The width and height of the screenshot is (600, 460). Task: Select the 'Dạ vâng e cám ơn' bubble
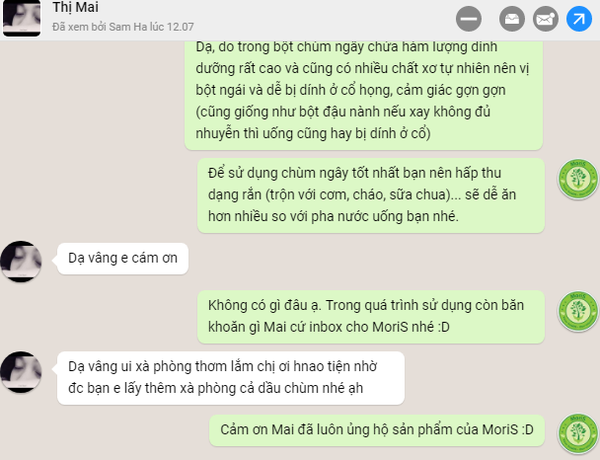coord(123,258)
